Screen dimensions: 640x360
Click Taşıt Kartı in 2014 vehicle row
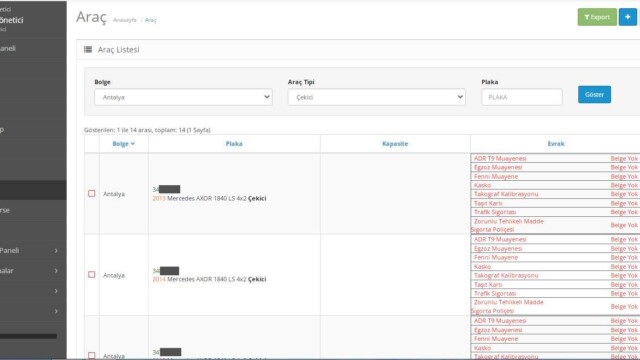(488, 284)
